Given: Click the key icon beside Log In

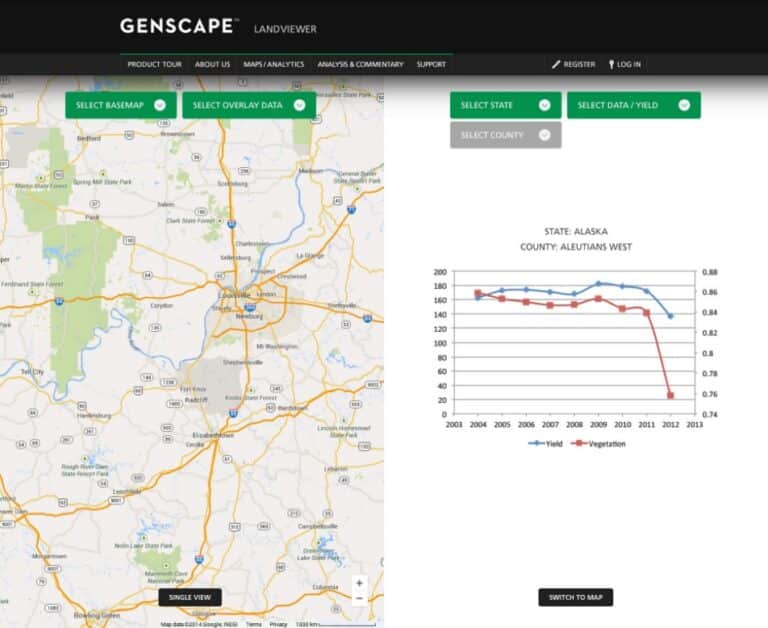Looking at the screenshot, I should [x=611, y=64].
